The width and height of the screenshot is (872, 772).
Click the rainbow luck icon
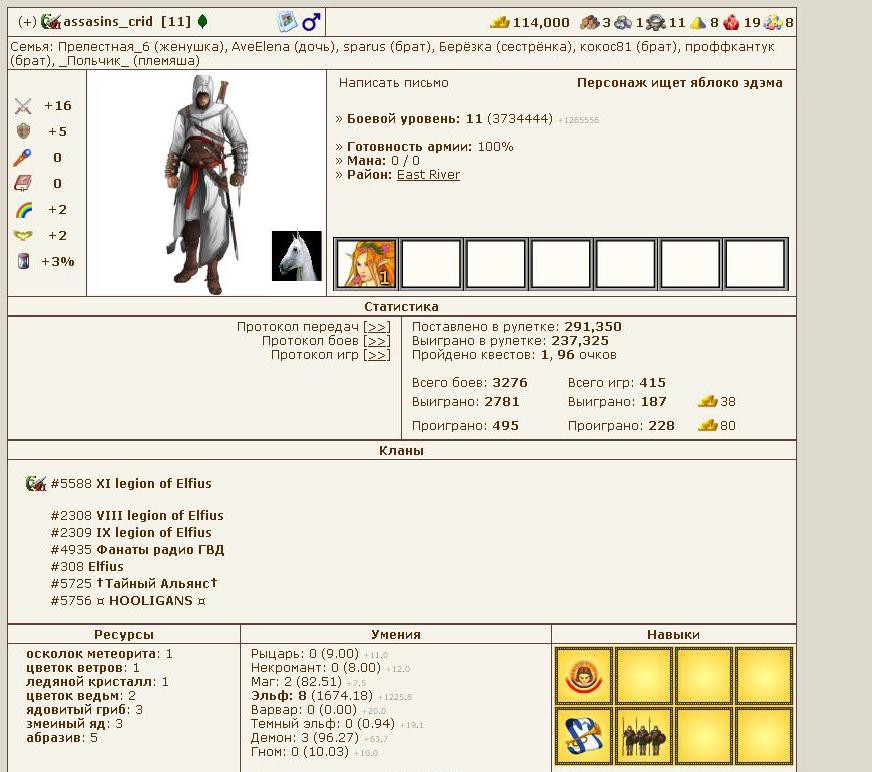pyautogui.click(x=23, y=210)
